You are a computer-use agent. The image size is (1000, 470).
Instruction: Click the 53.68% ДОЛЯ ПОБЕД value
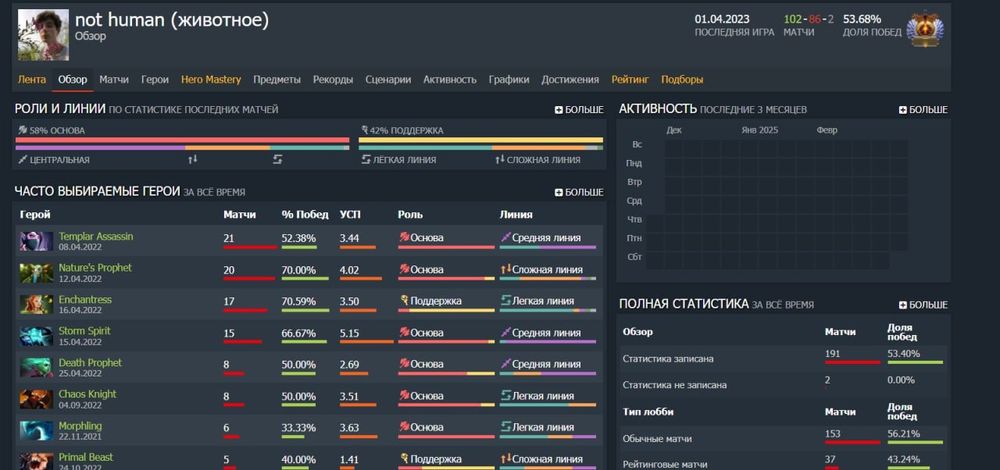pos(862,19)
